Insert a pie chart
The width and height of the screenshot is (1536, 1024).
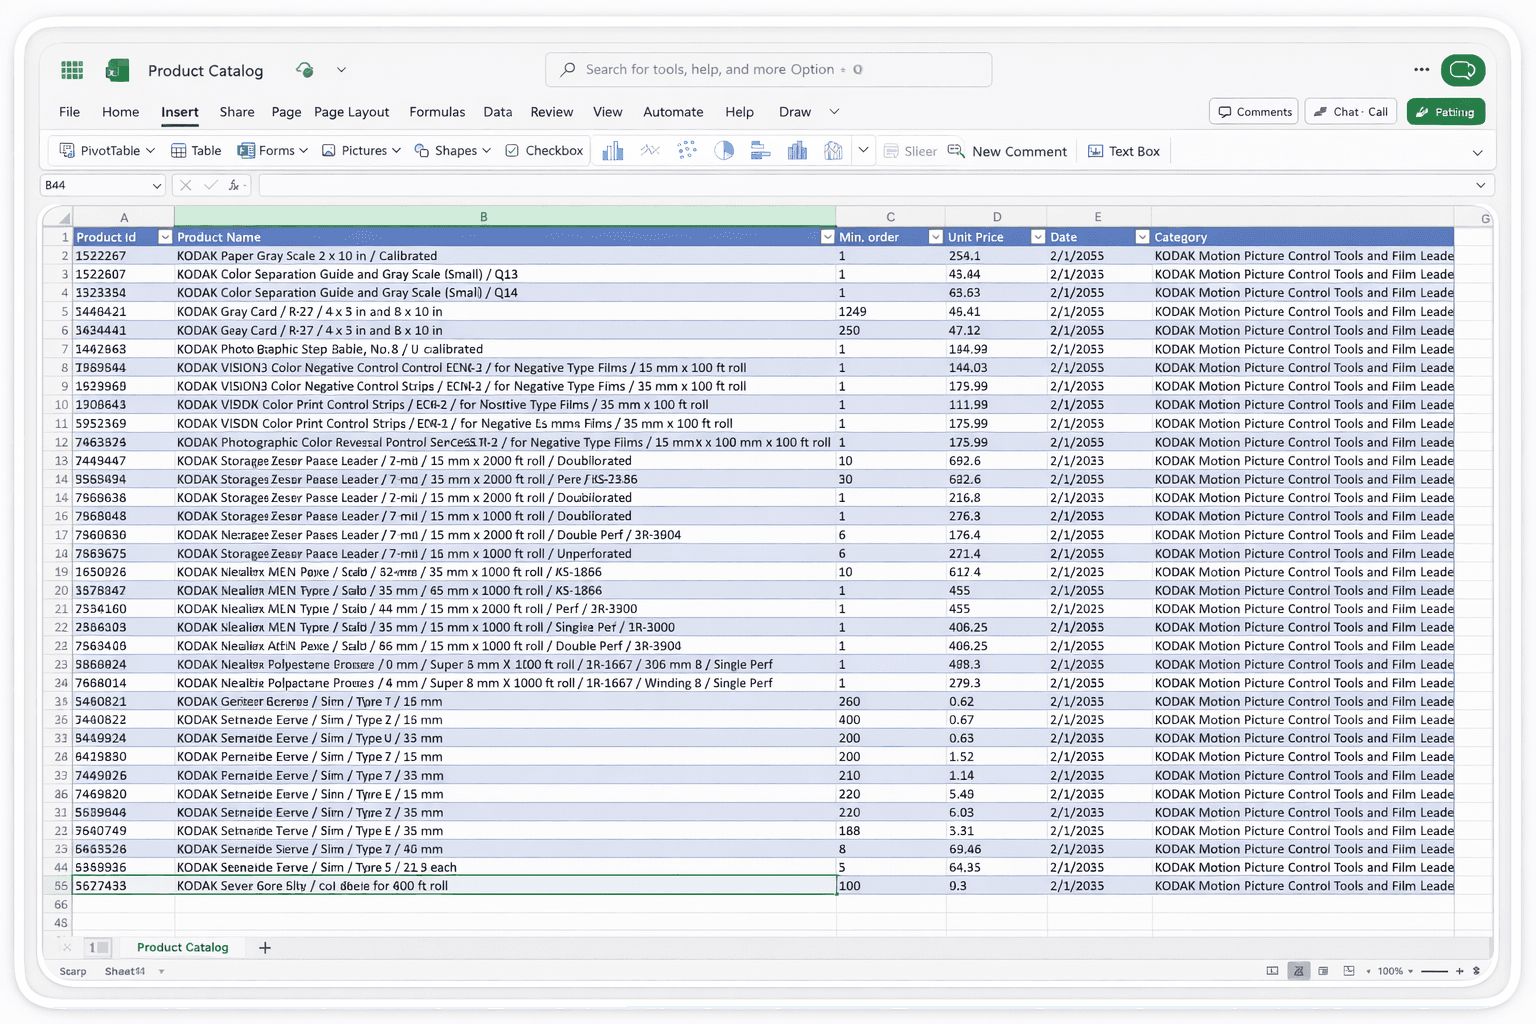724,150
